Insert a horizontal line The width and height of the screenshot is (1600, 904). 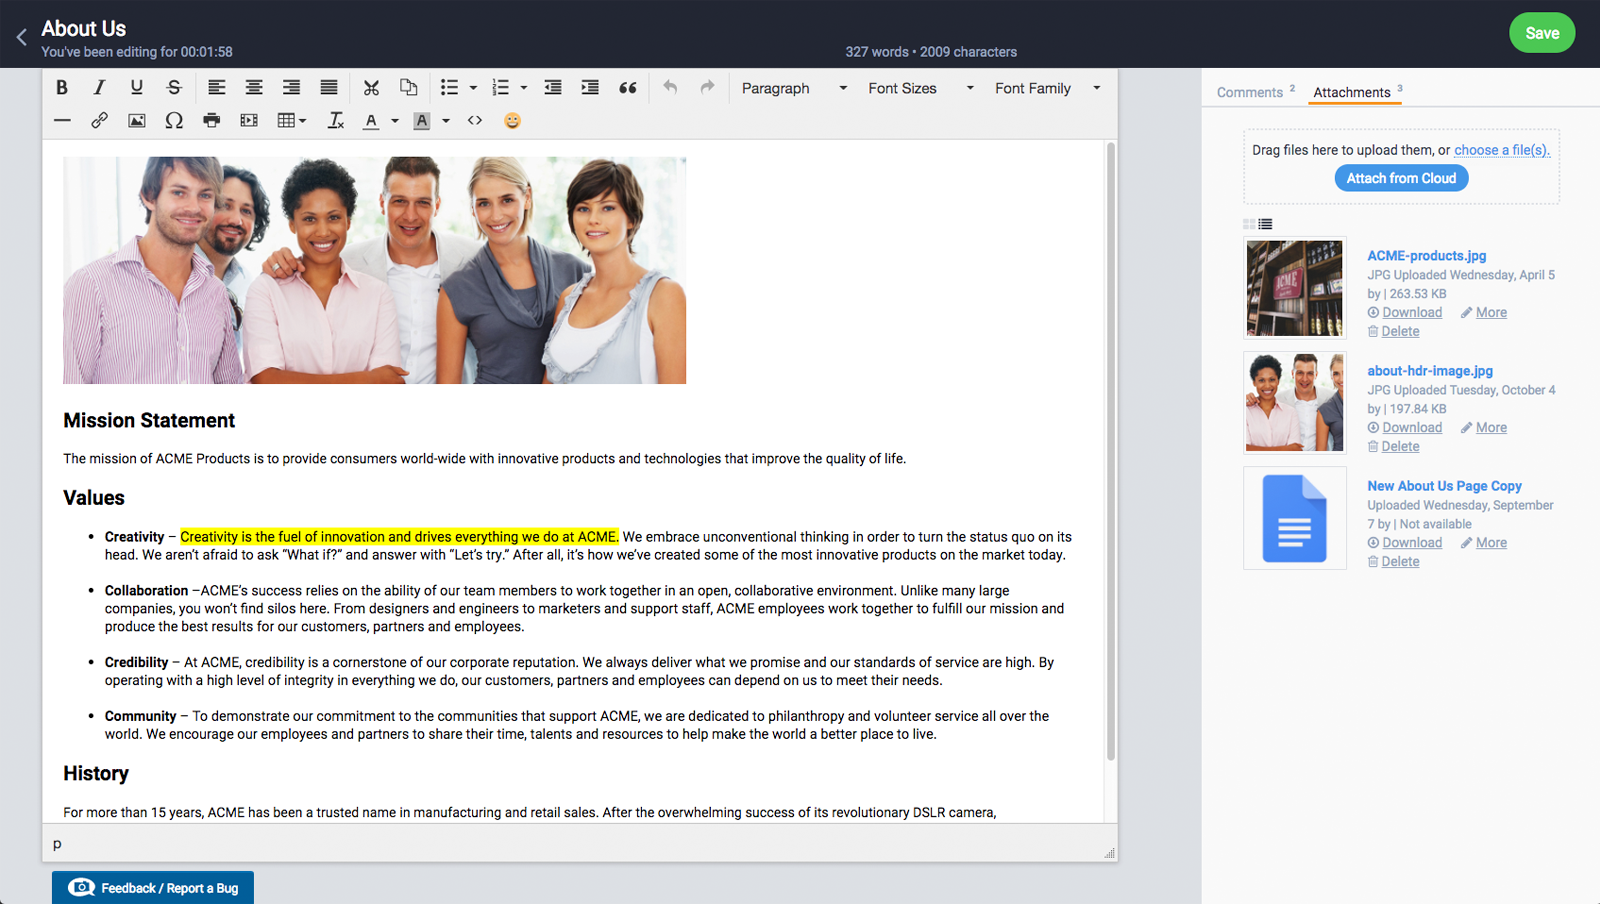click(x=62, y=121)
